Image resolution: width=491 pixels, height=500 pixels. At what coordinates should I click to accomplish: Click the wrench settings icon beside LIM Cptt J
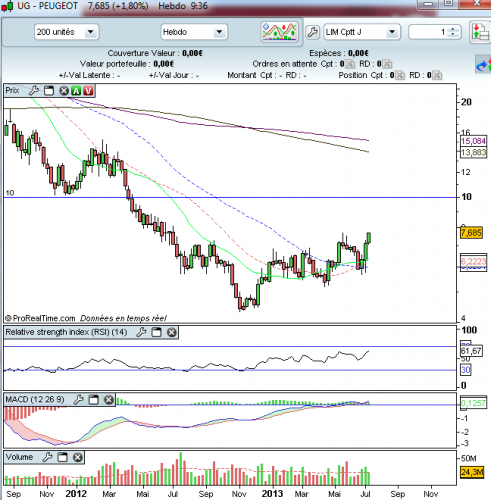coord(312,32)
